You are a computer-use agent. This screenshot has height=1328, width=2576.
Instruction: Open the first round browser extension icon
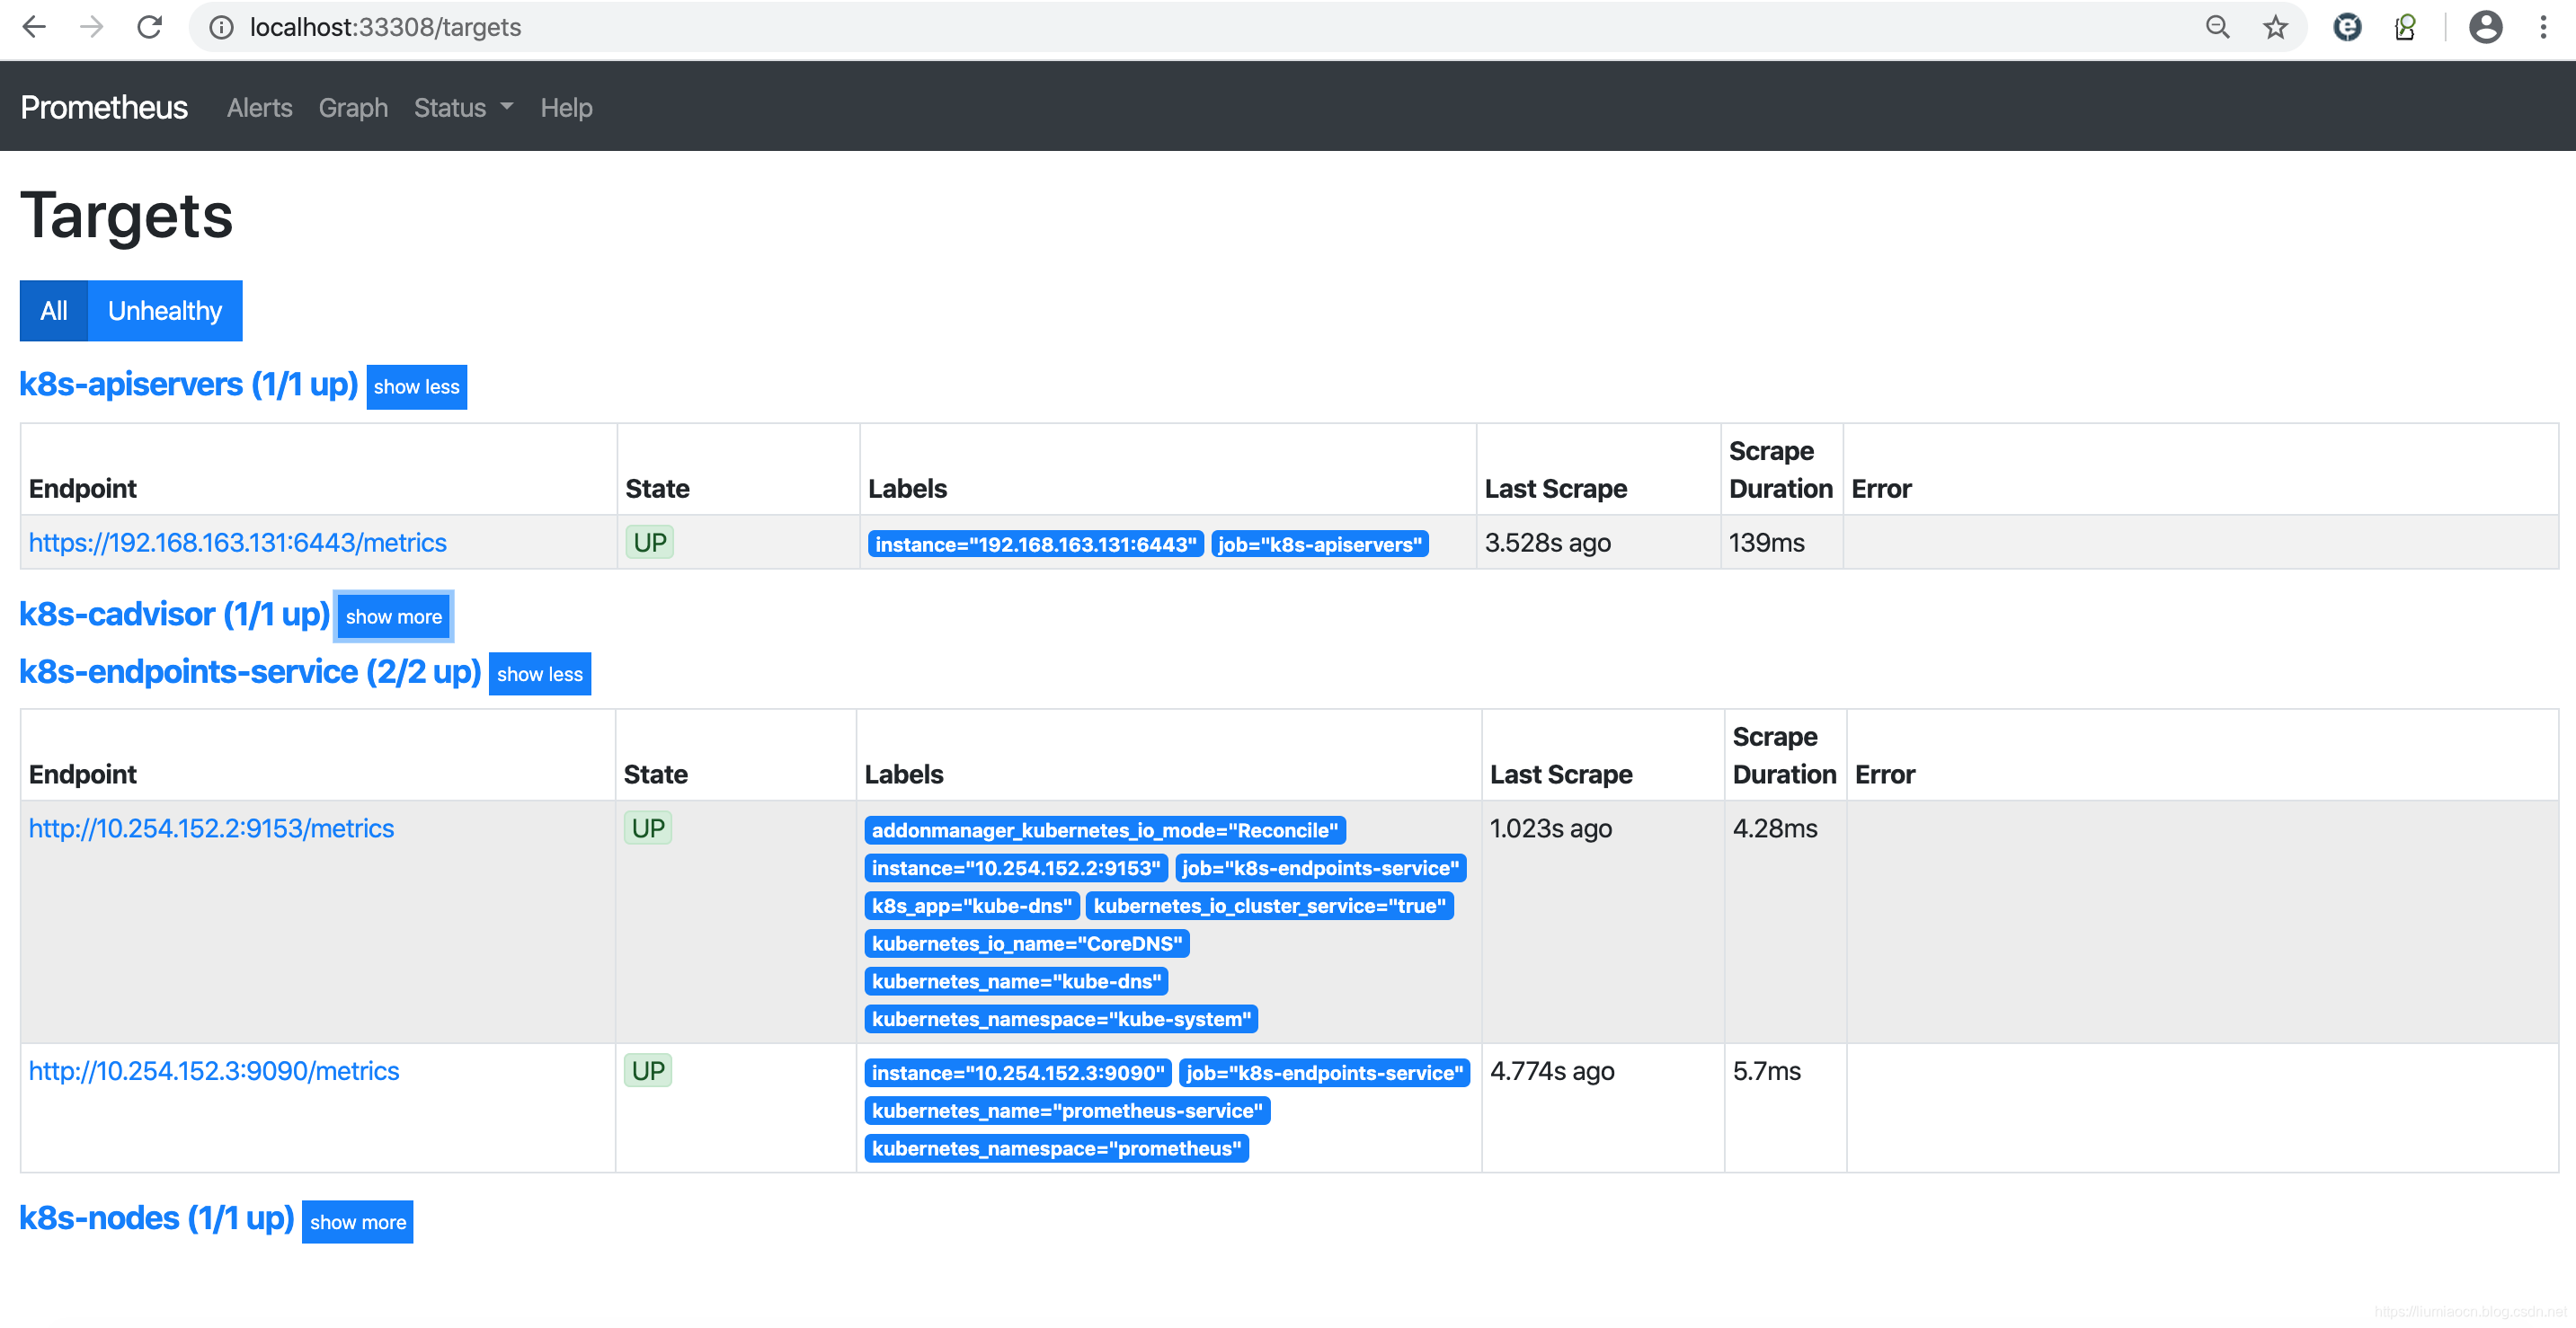click(x=2347, y=27)
